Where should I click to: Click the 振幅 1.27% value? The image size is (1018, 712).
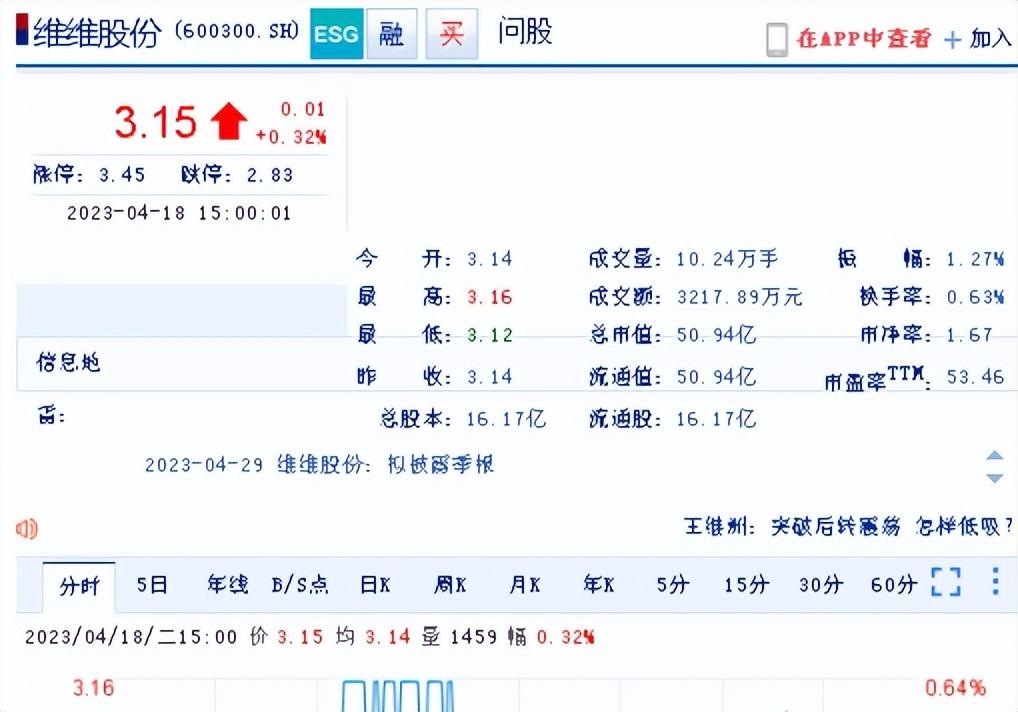point(976,259)
